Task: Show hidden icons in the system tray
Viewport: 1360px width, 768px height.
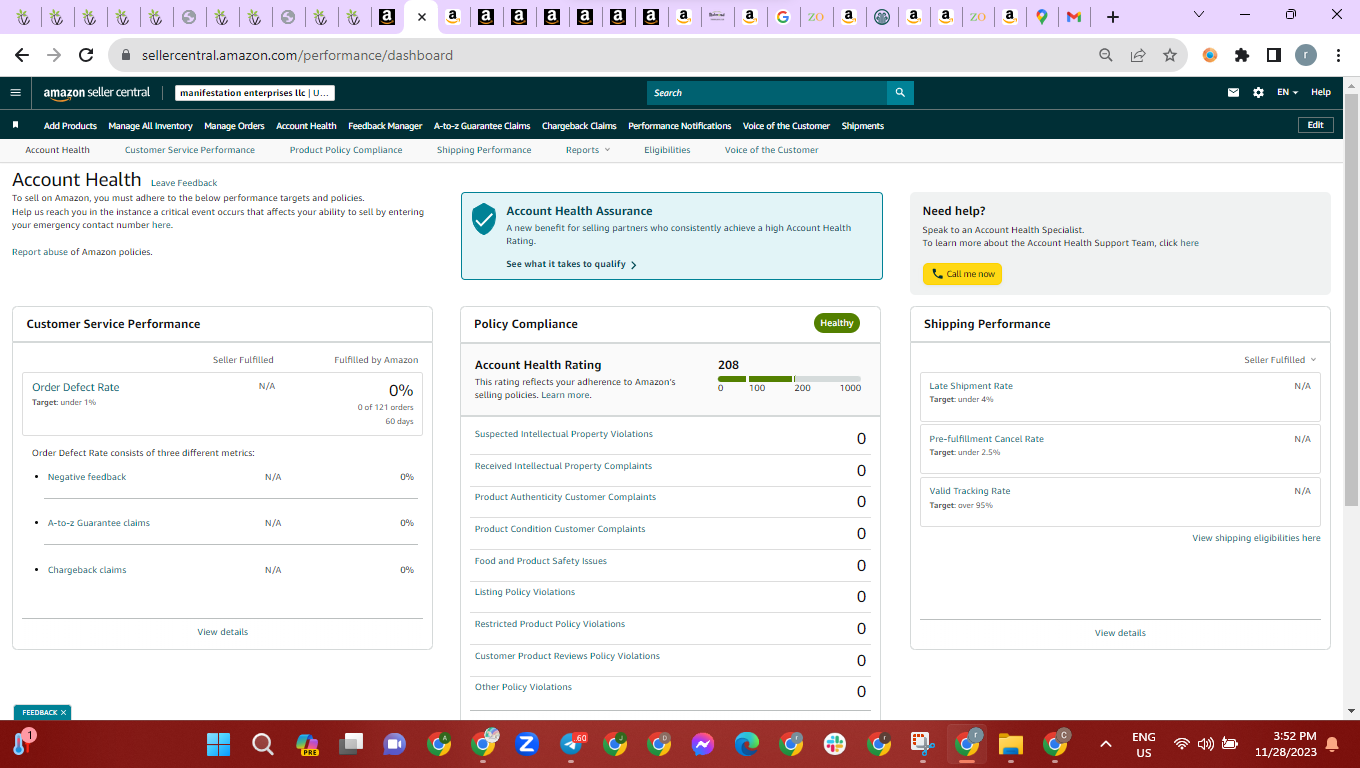Action: [1106, 744]
